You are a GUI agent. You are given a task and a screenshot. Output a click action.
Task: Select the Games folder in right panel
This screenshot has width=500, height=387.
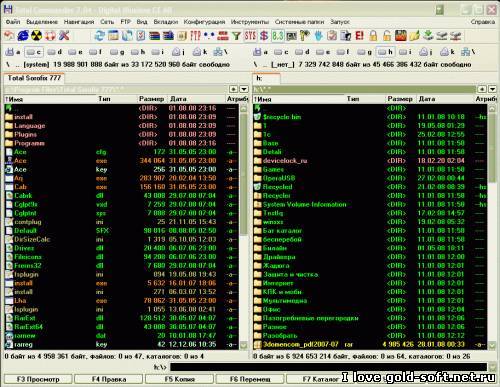(x=370, y=169)
